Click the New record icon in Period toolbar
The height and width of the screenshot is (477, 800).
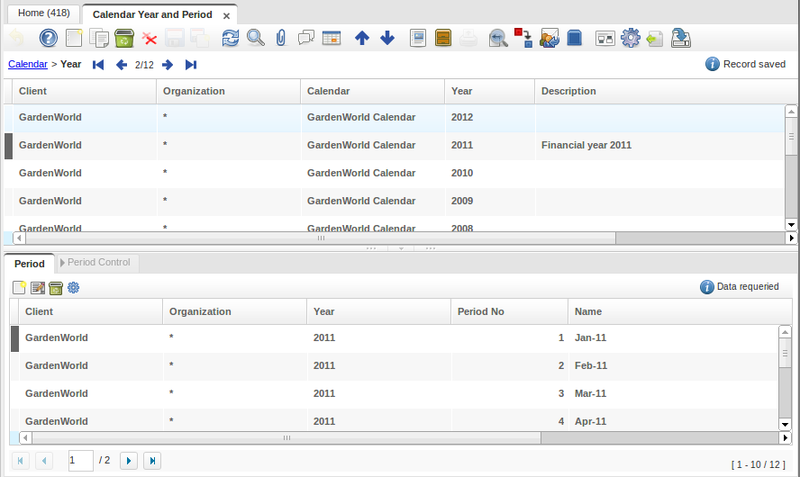coord(19,288)
